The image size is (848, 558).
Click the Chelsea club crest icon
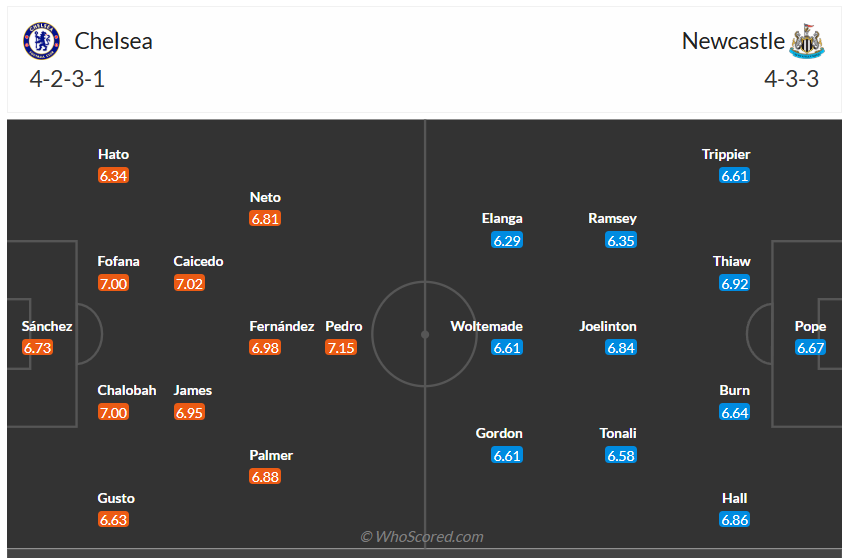(41, 41)
